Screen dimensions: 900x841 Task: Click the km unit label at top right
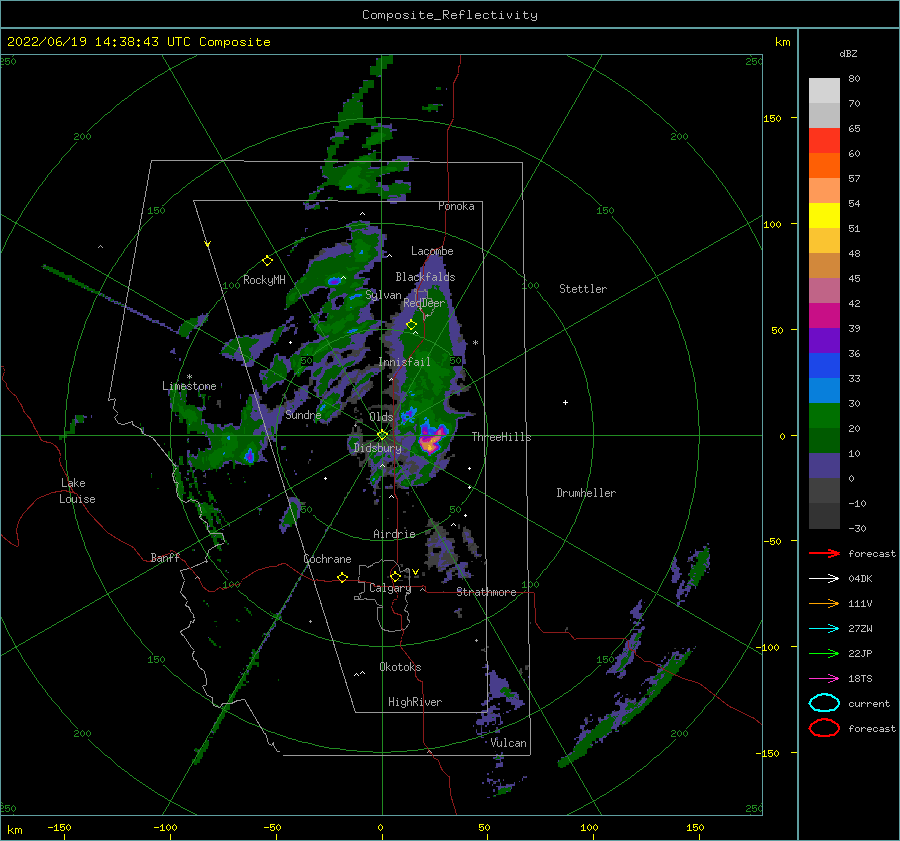click(782, 42)
